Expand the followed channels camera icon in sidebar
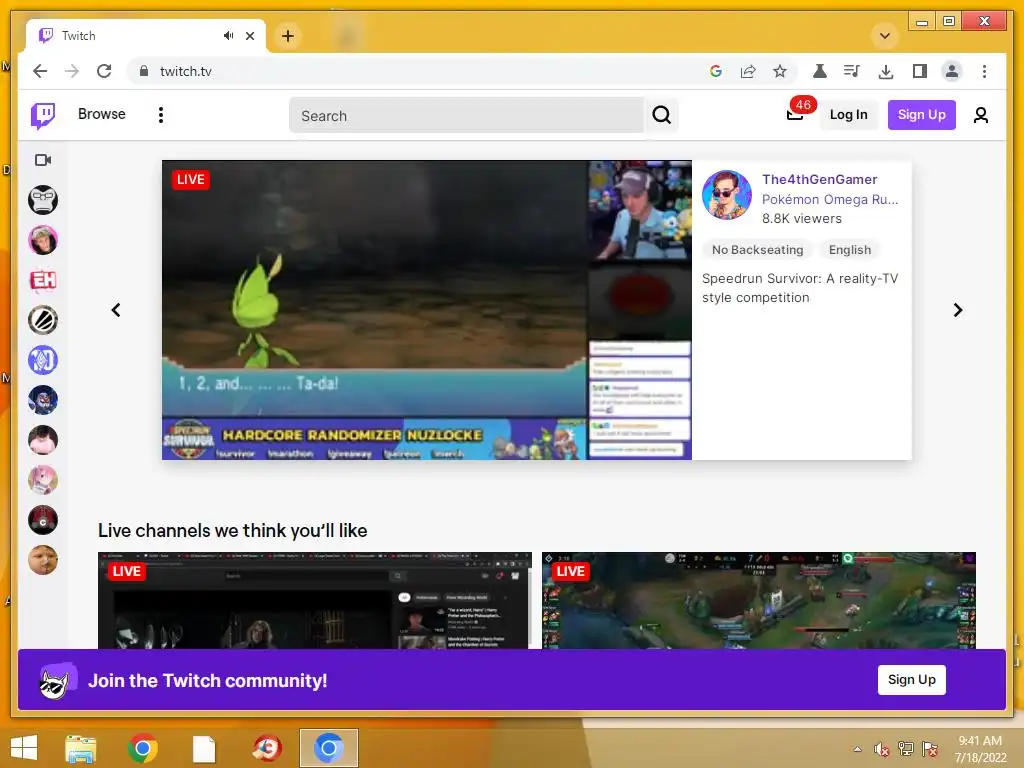The image size is (1024, 768). point(43,160)
